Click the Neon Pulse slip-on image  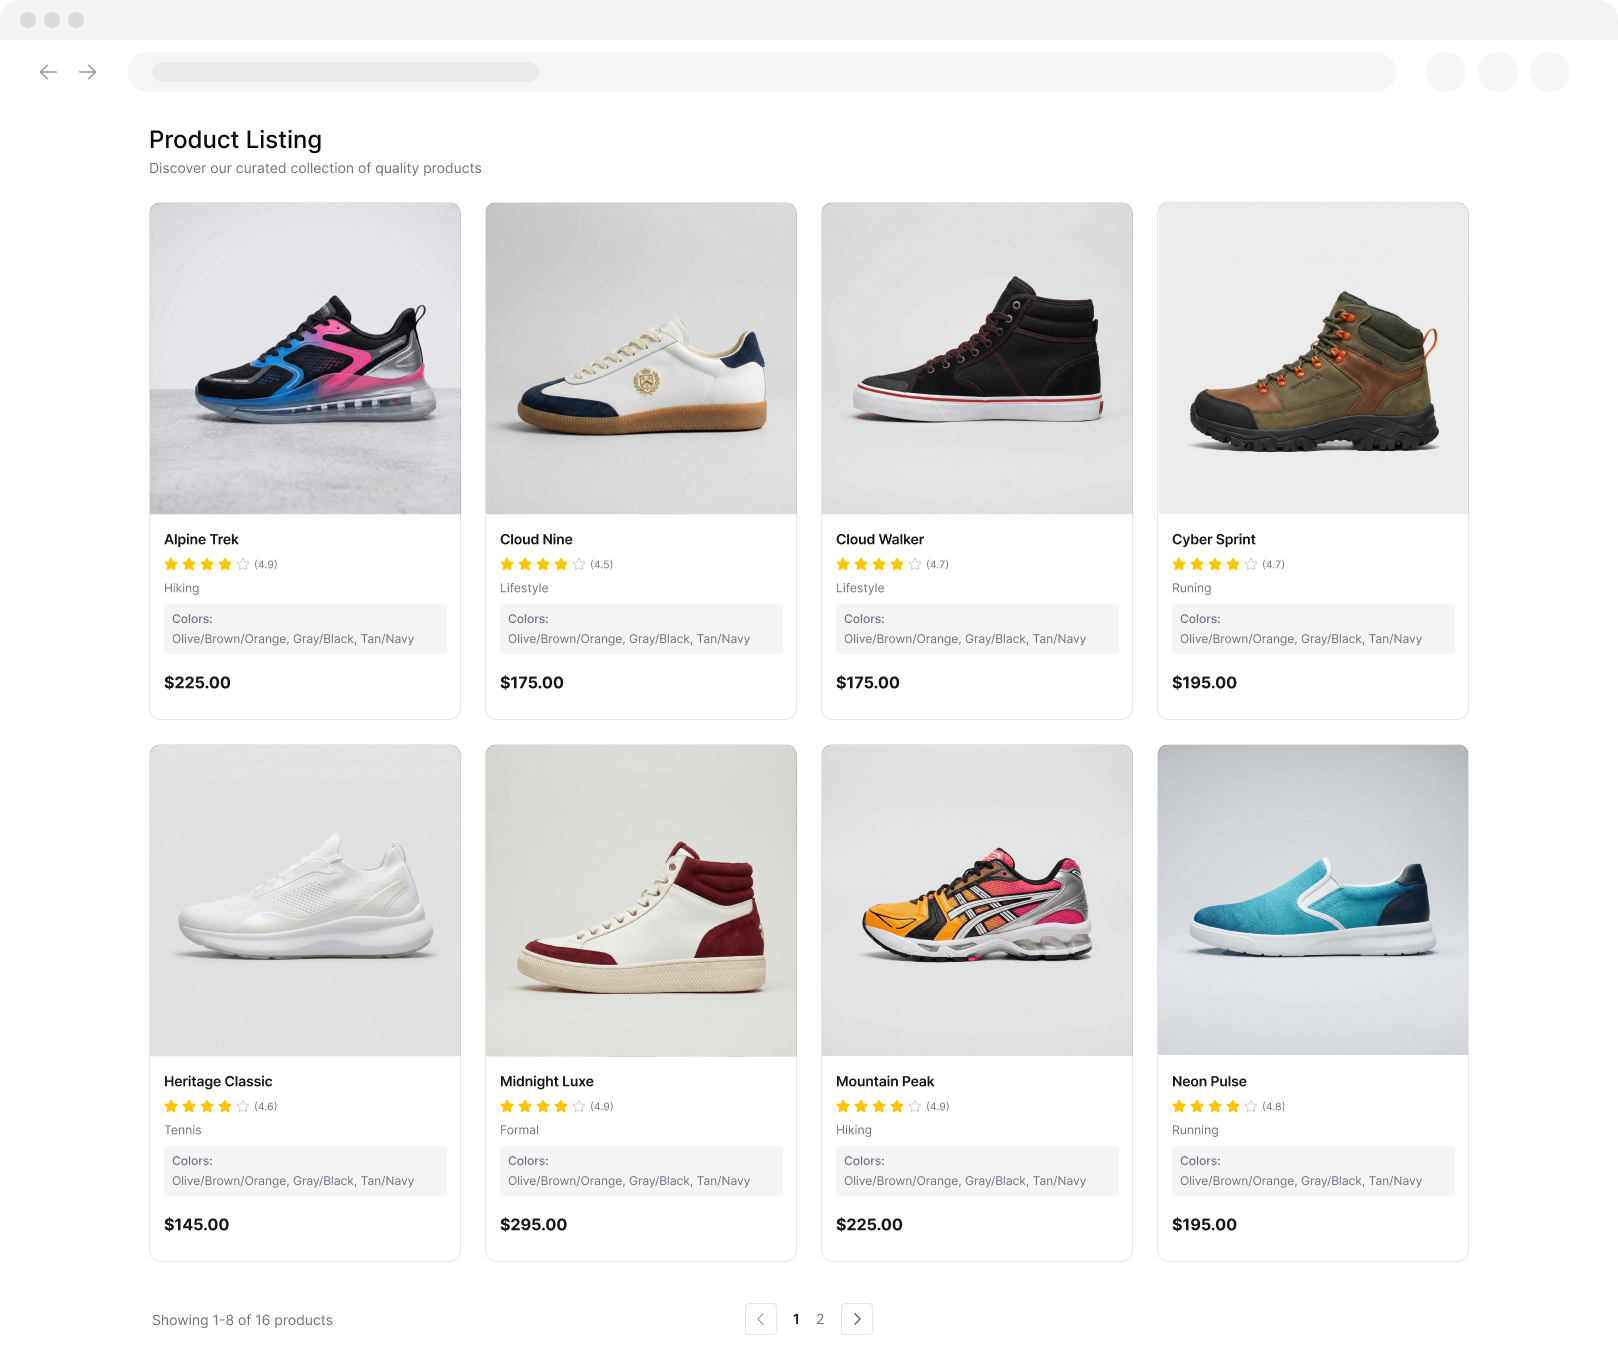[1312, 900]
